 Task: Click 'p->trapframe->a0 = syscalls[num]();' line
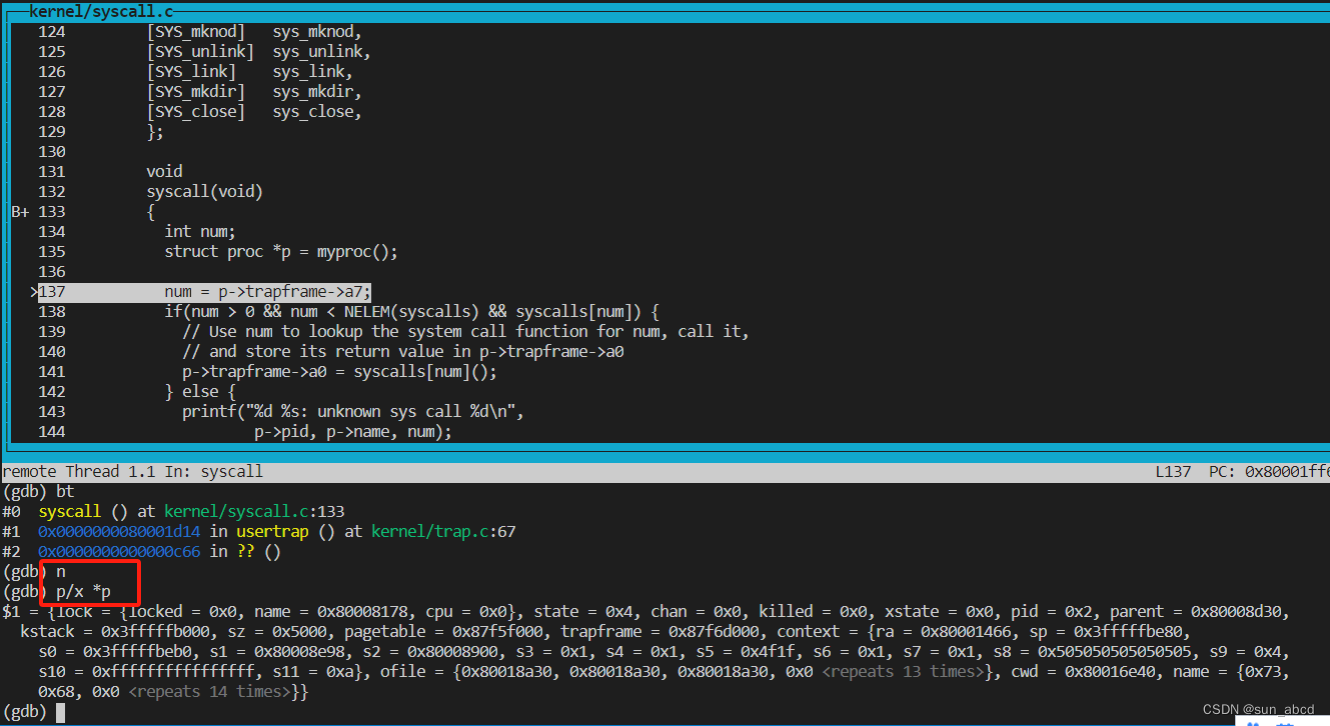[x=339, y=372]
